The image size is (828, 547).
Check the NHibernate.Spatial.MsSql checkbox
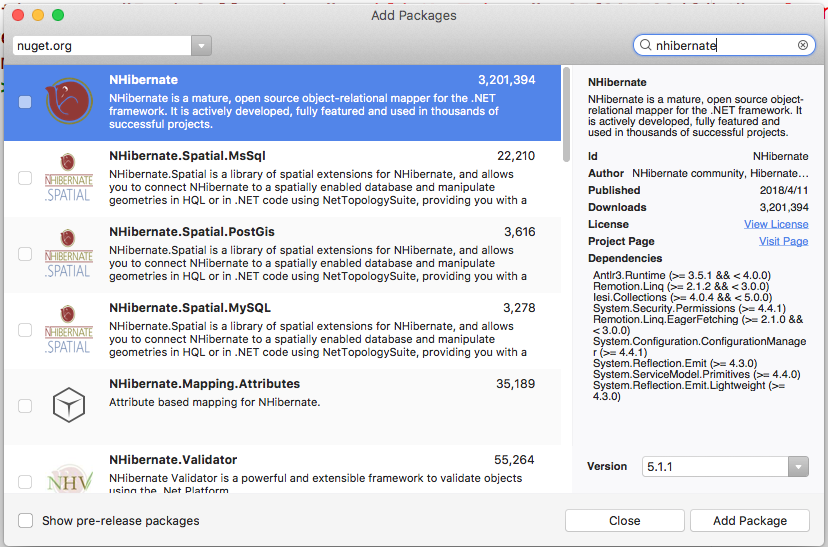pos(25,178)
